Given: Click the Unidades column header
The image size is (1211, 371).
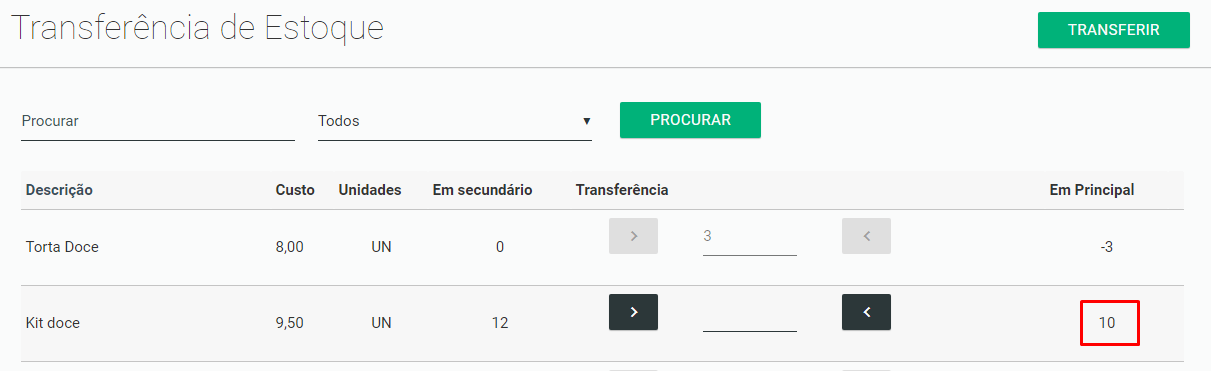Looking at the screenshot, I should pyautogui.click(x=370, y=190).
